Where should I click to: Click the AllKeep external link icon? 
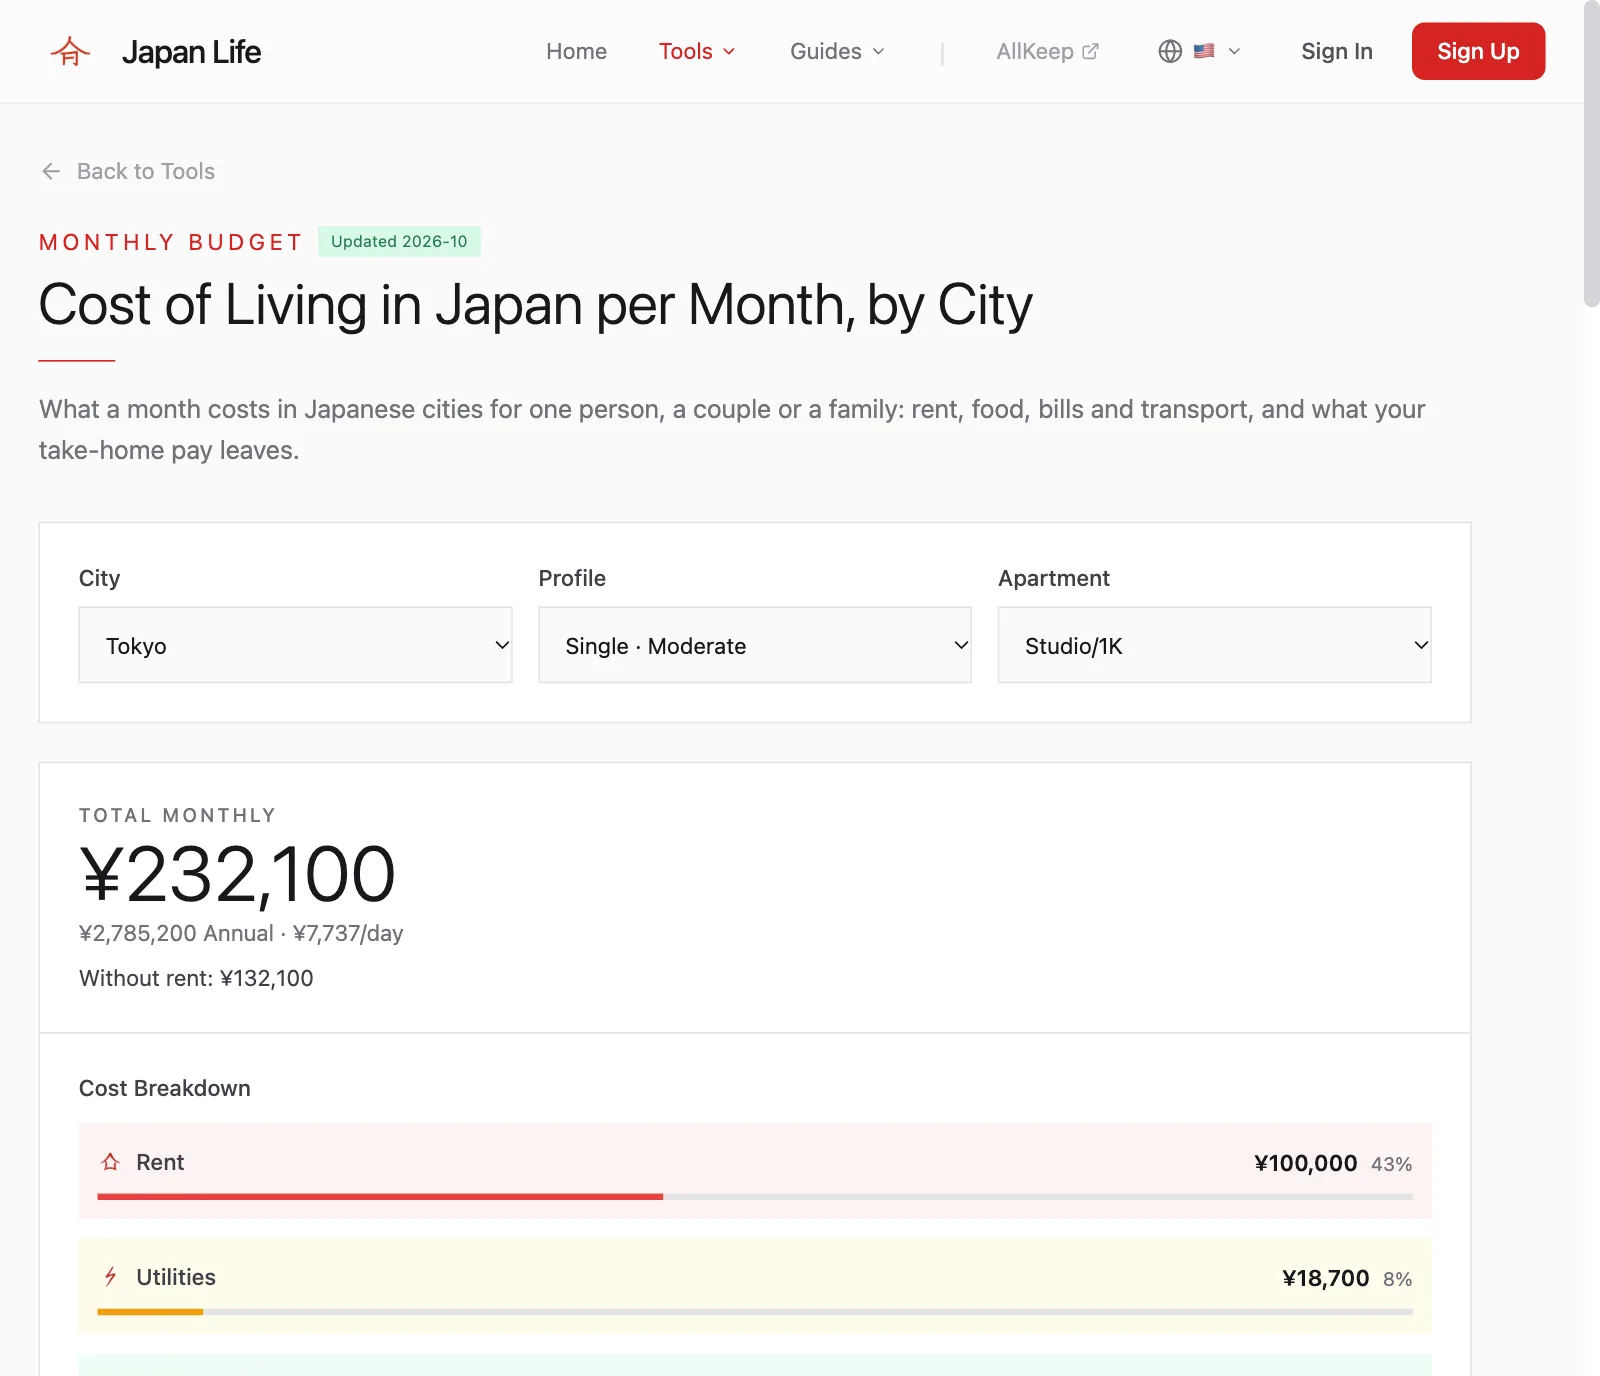[x=1091, y=51]
